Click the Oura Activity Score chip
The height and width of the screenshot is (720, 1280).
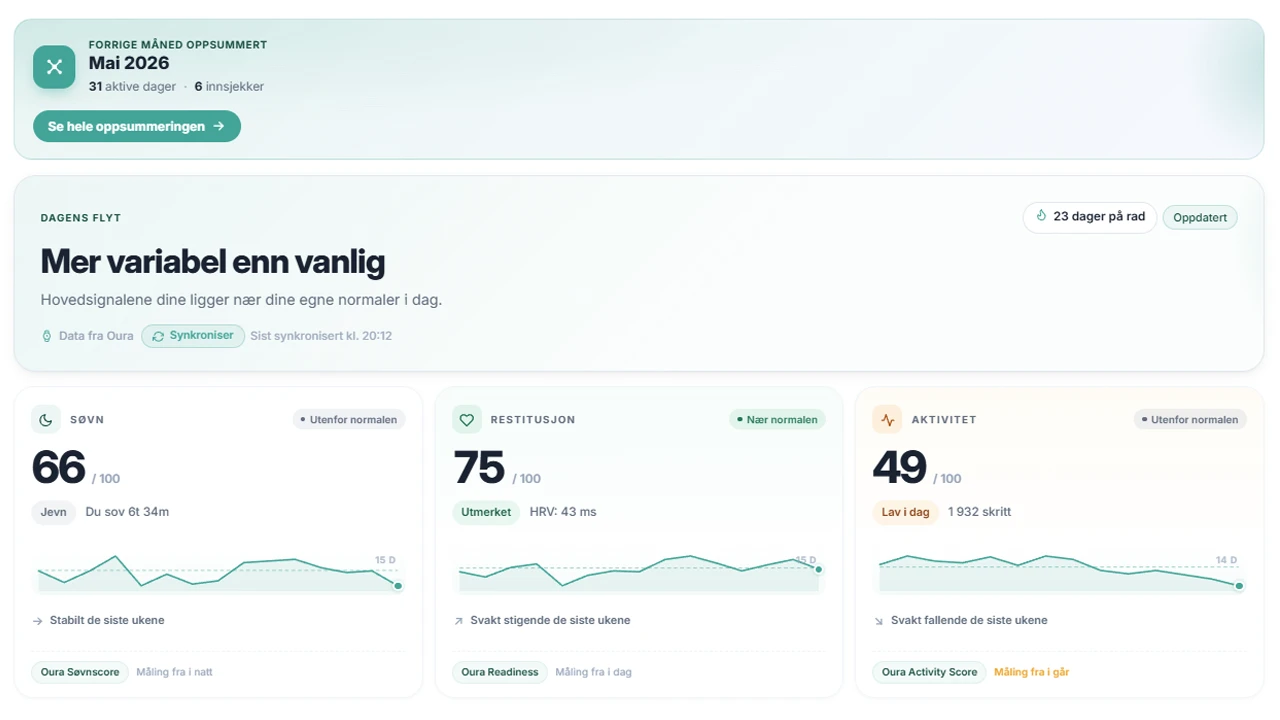pos(929,672)
